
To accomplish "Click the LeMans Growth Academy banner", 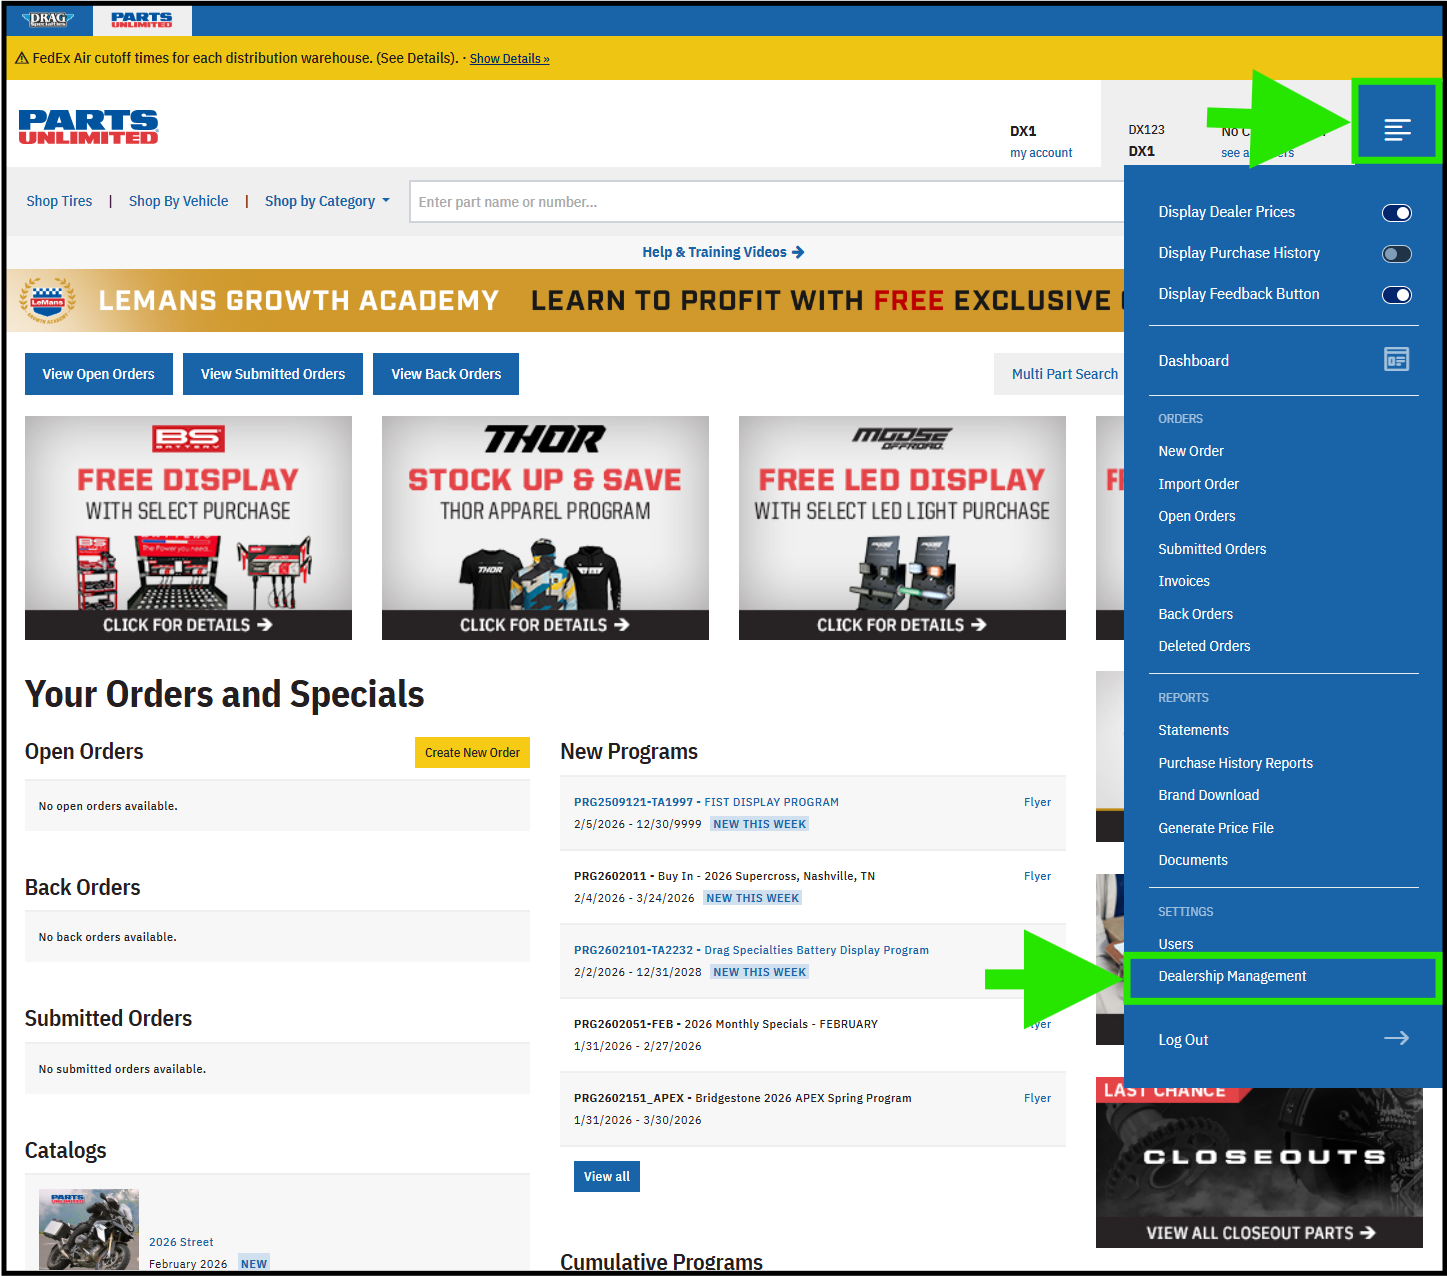I will pos(566,300).
